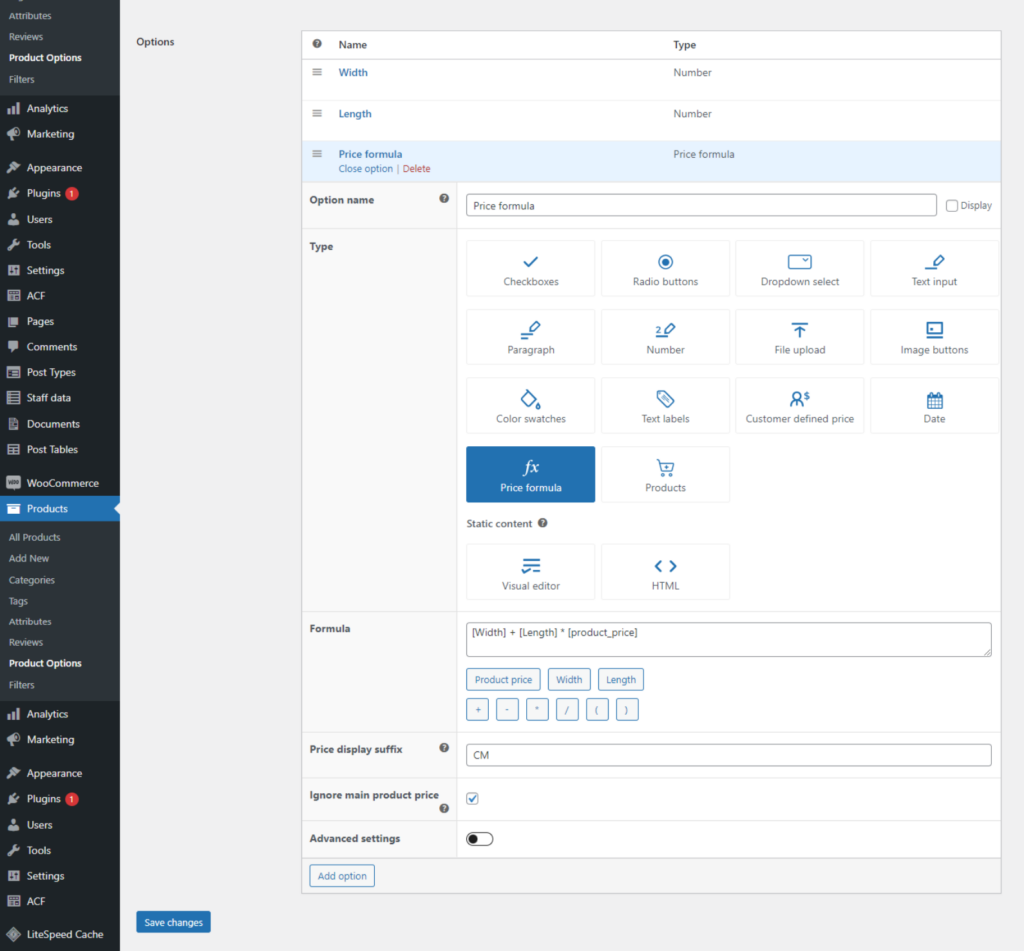Expand the Width option row
The image size is (1024, 951).
(353, 73)
